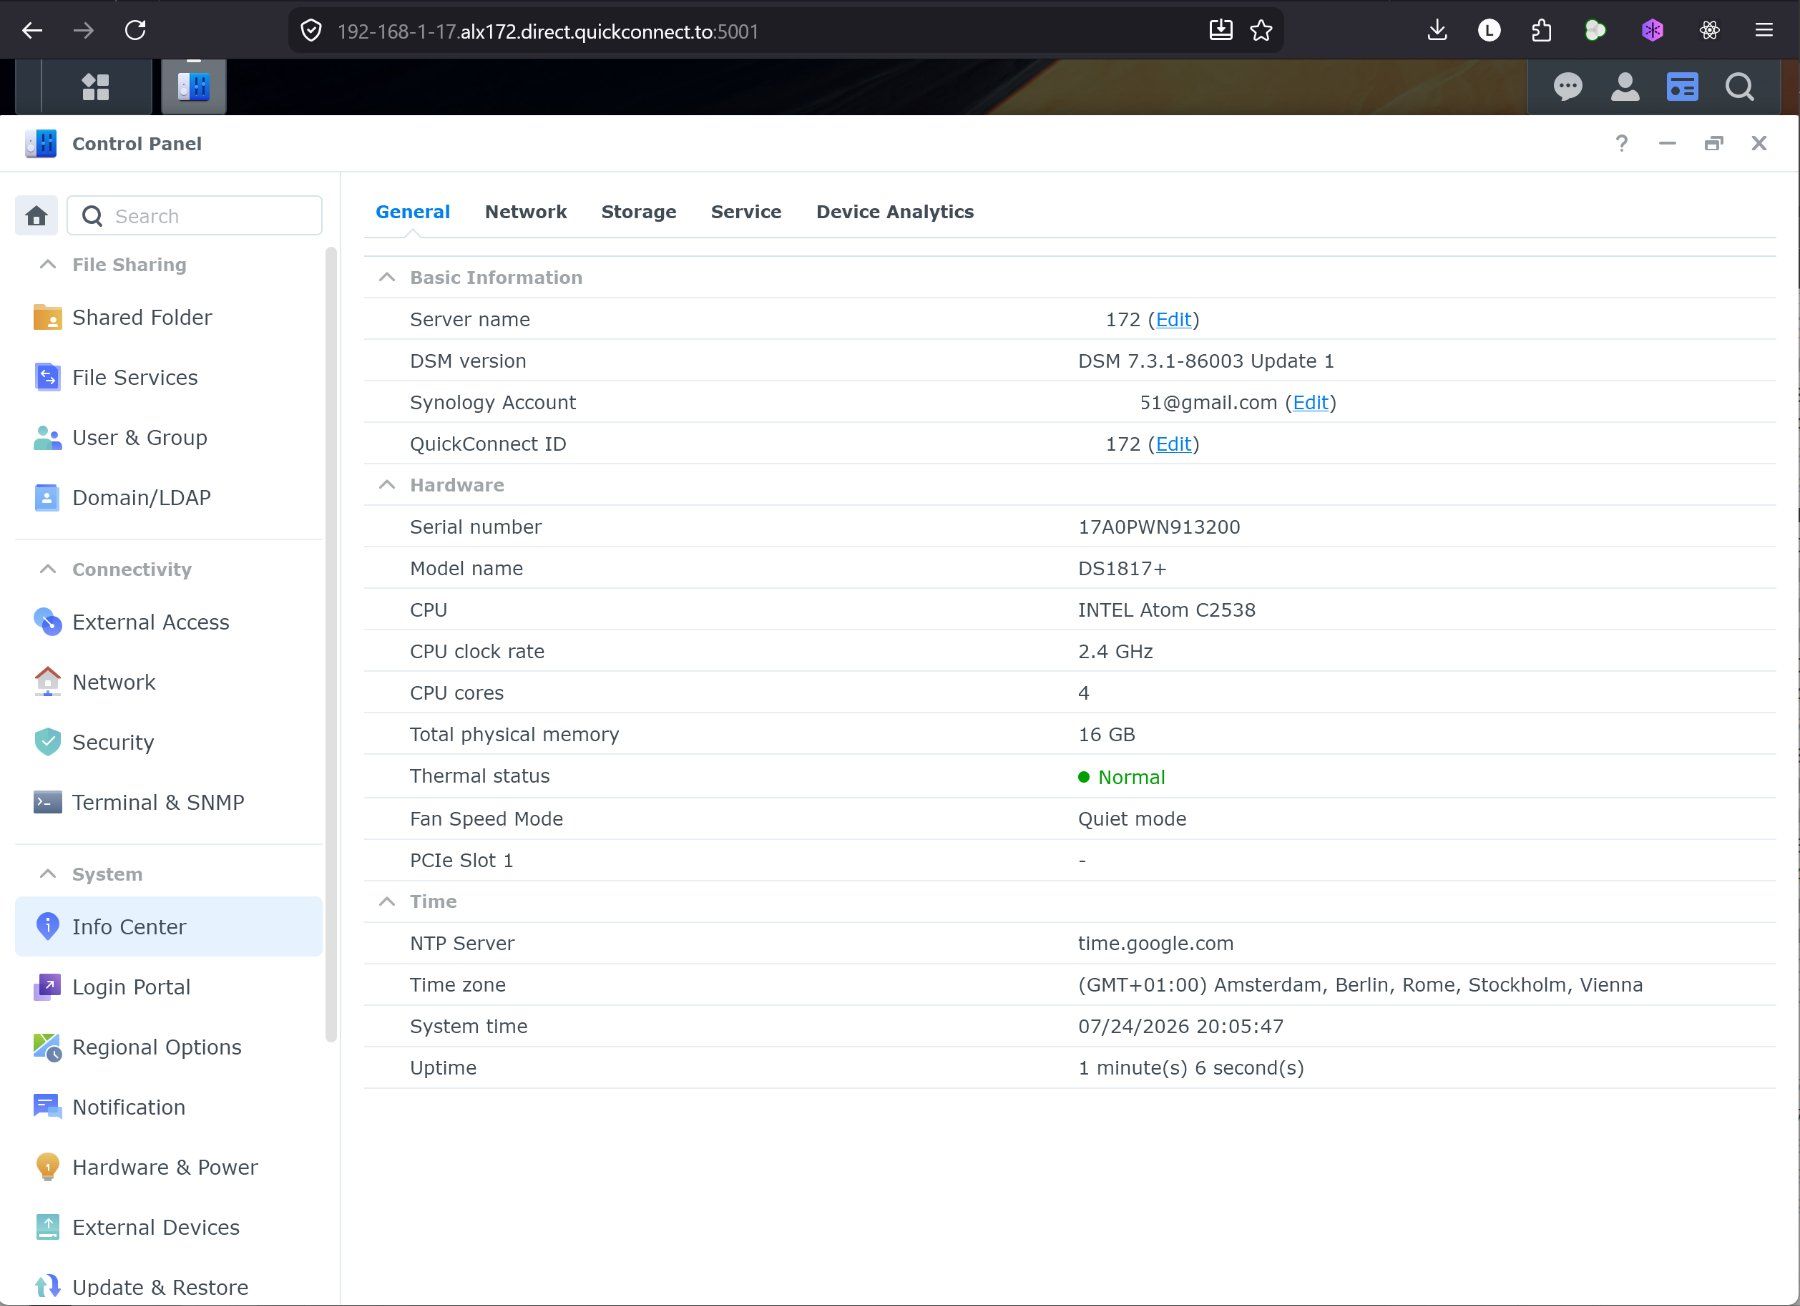Collapse the Connectivity sidebar section
Viewport: 1800px width, 1306px height.
coord(47,569)
